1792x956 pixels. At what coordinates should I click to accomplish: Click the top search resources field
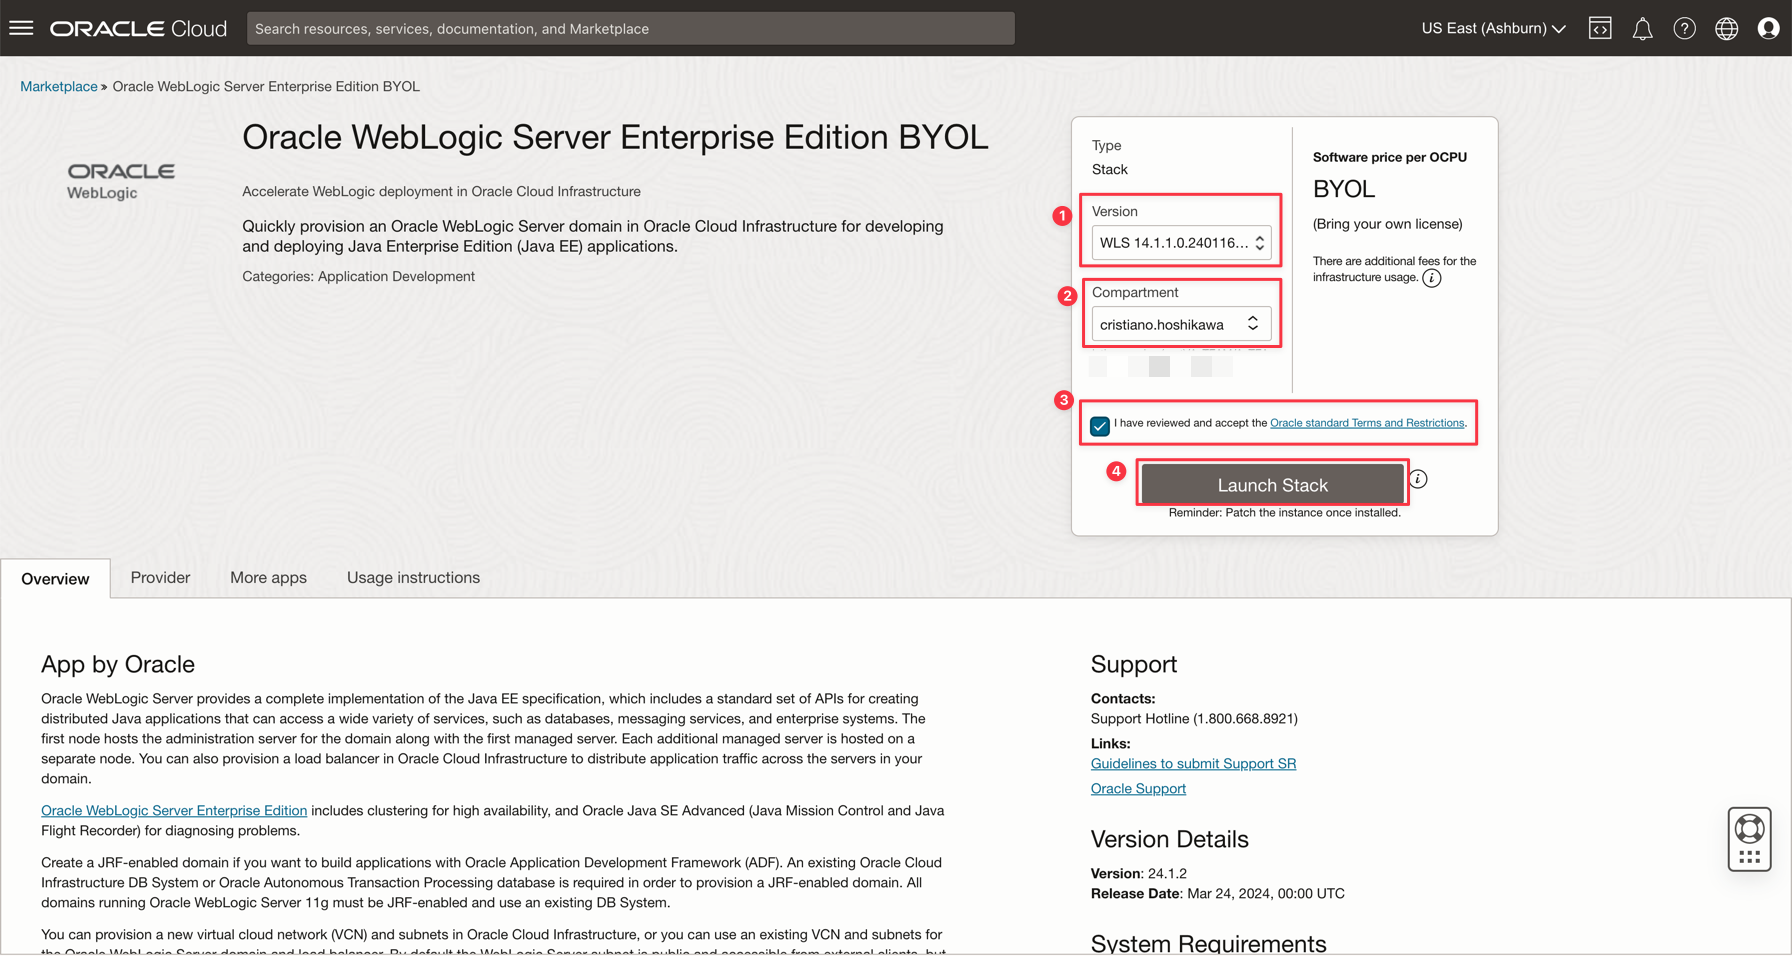[x=630, y=28]
